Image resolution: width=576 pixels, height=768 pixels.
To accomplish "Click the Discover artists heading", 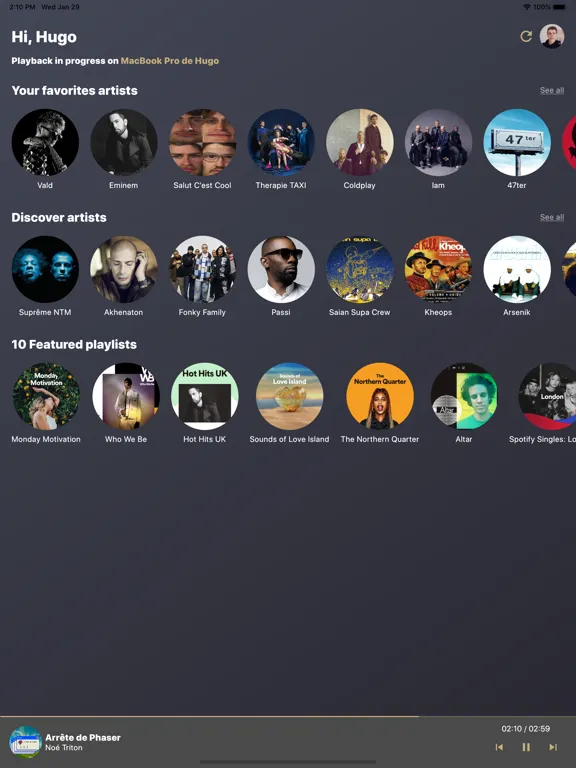I will pyautogui.click(x=59, y=217).
